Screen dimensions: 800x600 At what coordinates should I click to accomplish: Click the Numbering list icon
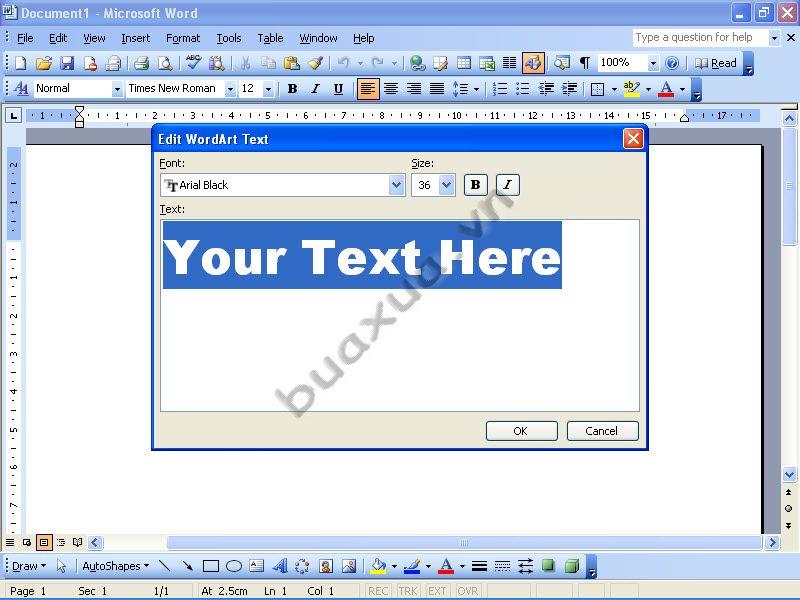click(x=499, y=89)
